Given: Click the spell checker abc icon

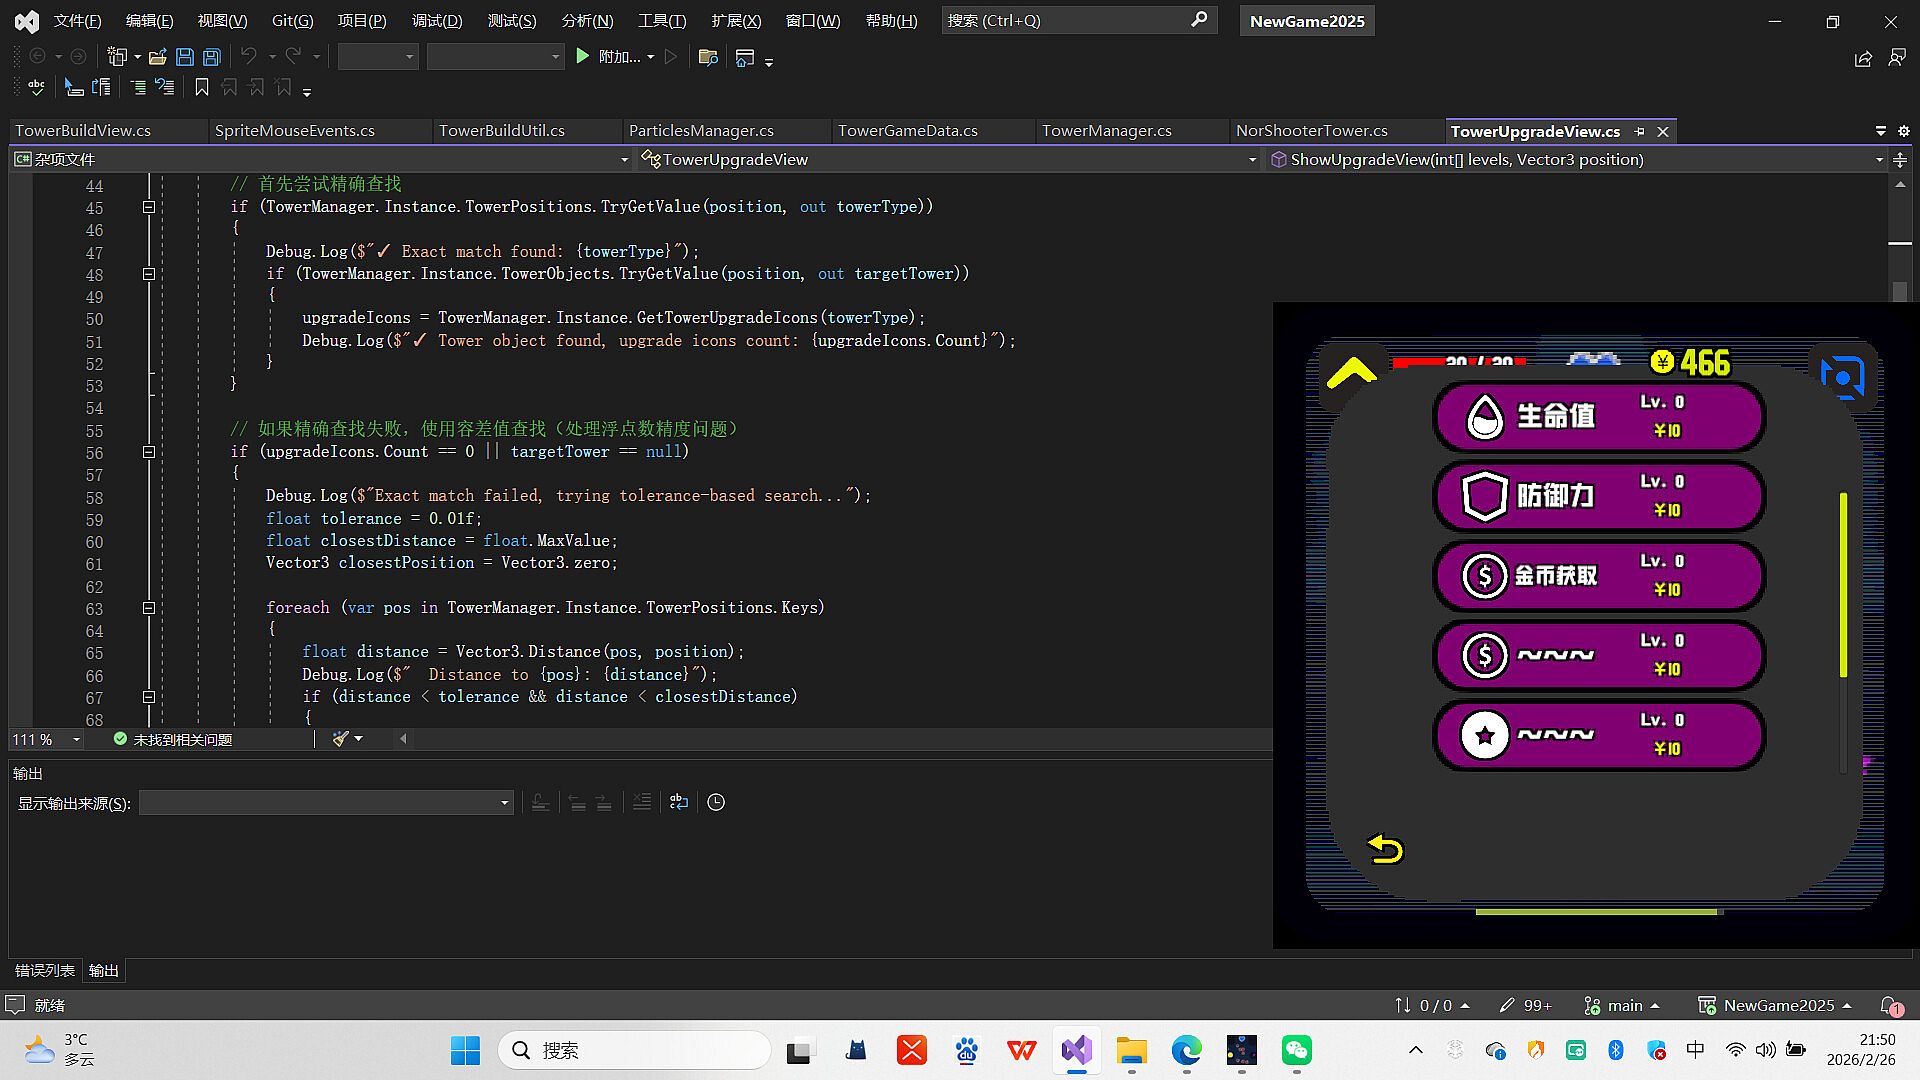Looking at the screenshot, I should point(36,88).
